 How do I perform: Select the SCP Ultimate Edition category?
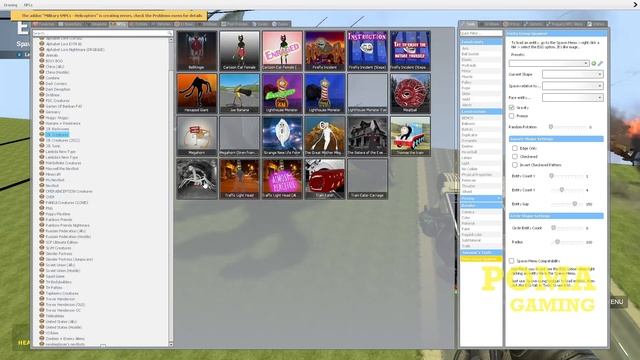tap(62, 242)
